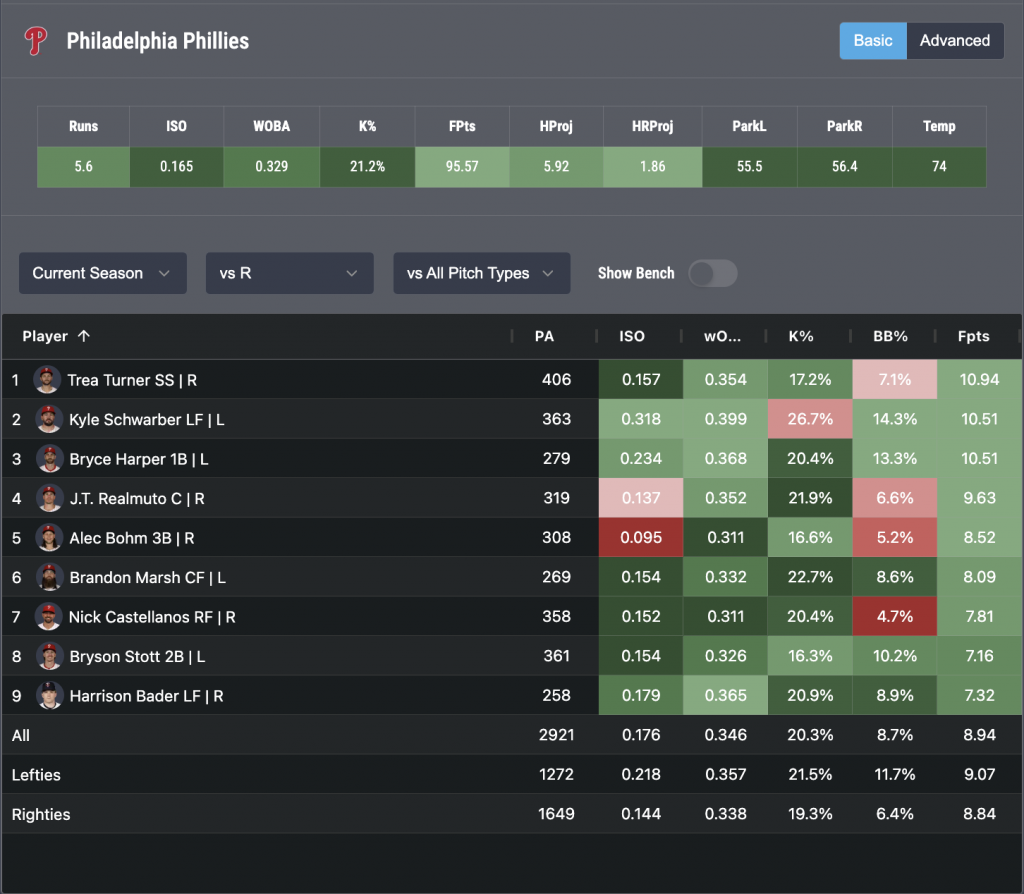This screenshot has width=1024, height=894.
Task: Sort by the K% column header
Action: [x=800, y=336]
